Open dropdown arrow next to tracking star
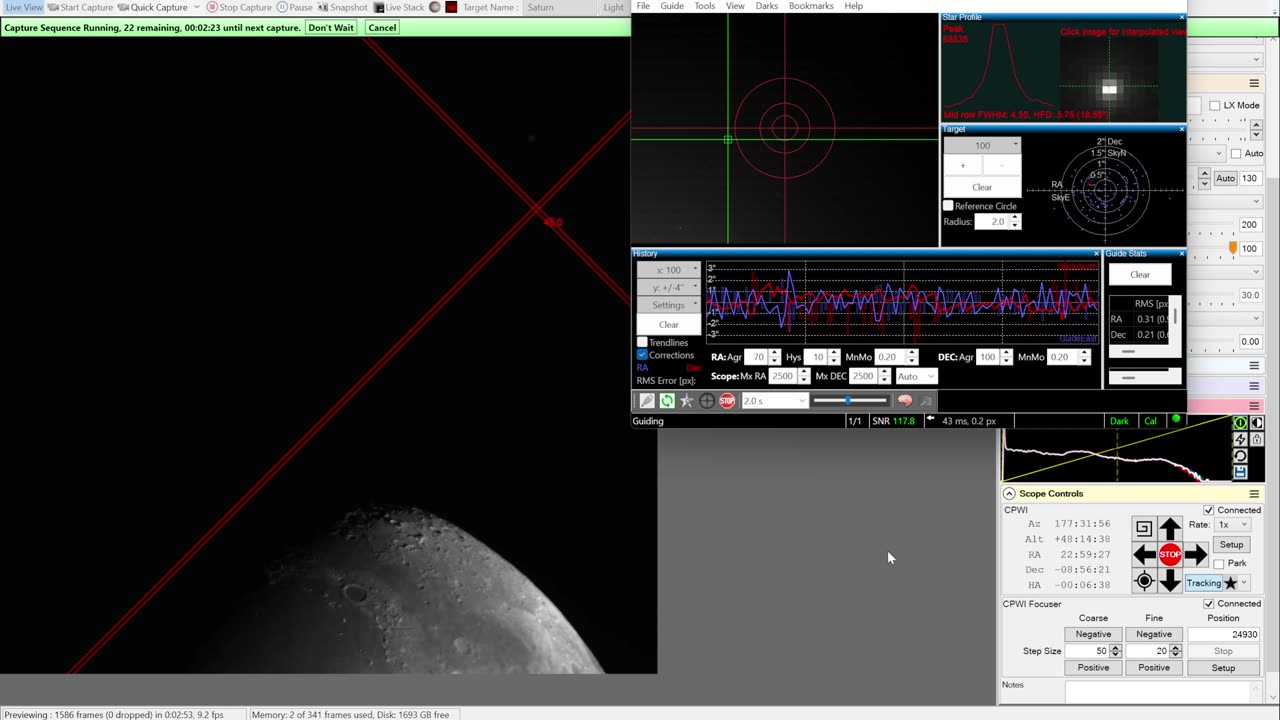1280x720 pixels. coord(1245,583)
